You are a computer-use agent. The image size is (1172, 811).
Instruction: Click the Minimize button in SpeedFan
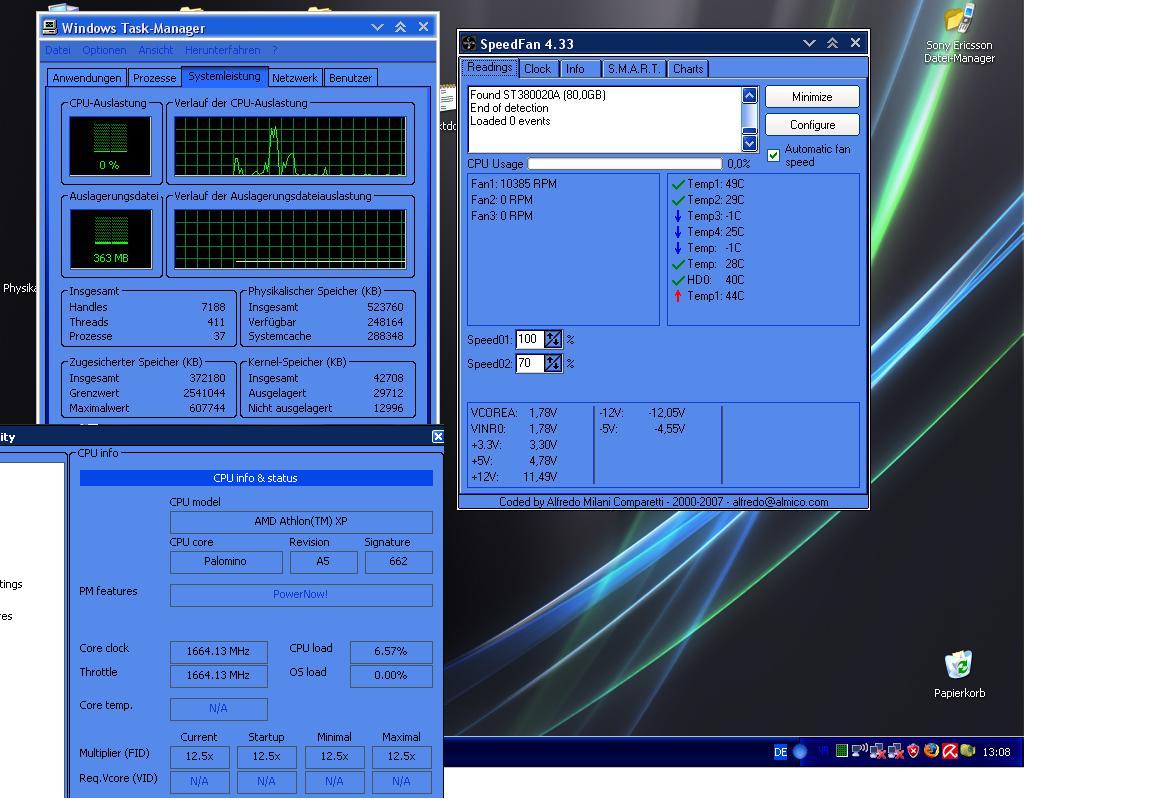tap(812, 97)
